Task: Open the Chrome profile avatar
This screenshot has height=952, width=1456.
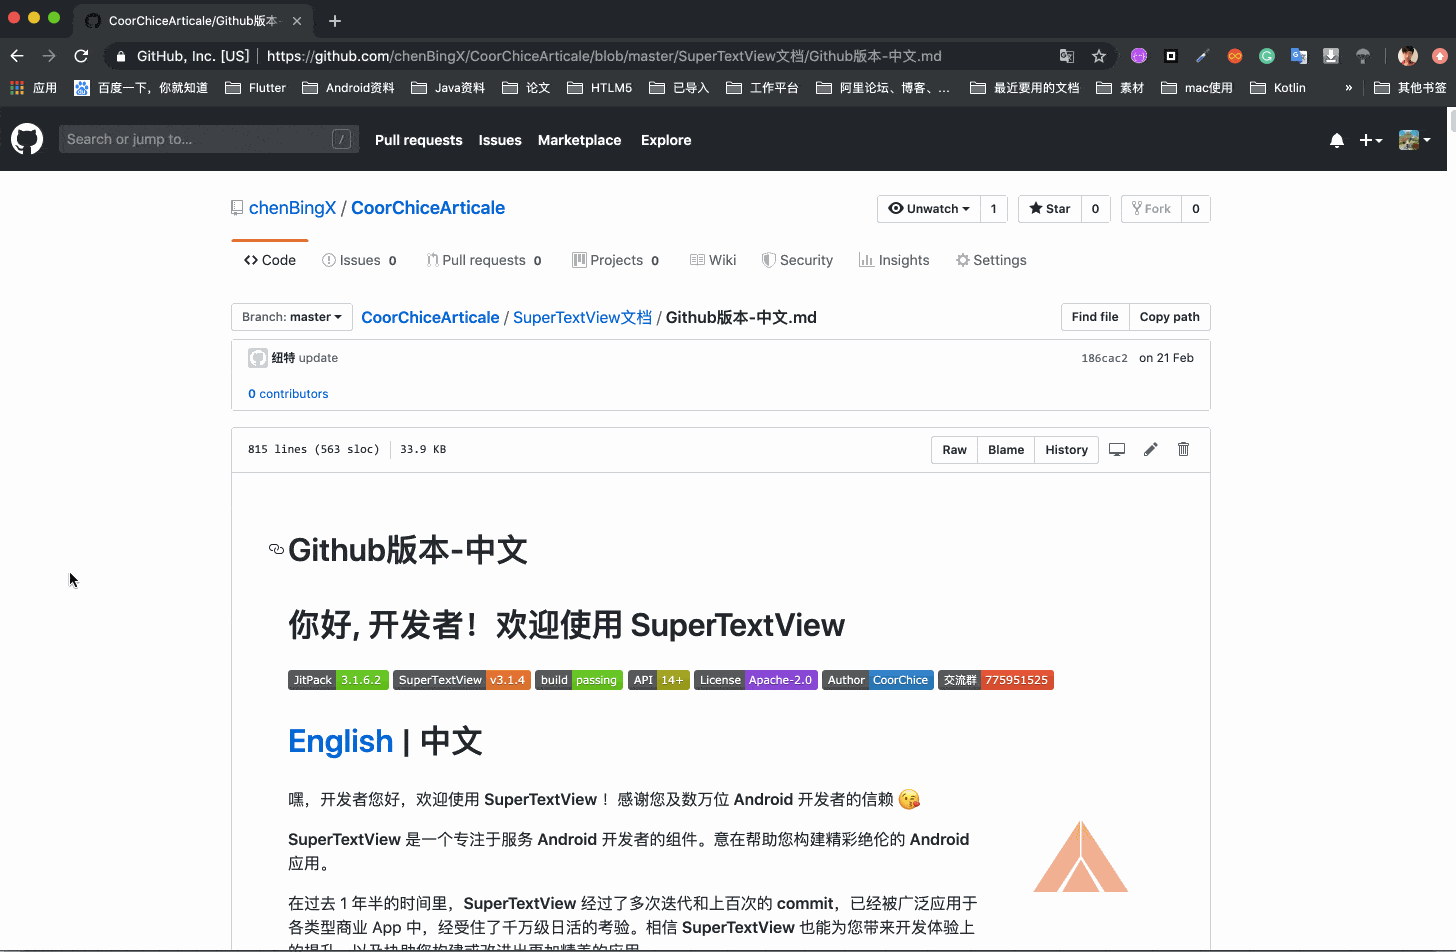Action: point(1408,56)
